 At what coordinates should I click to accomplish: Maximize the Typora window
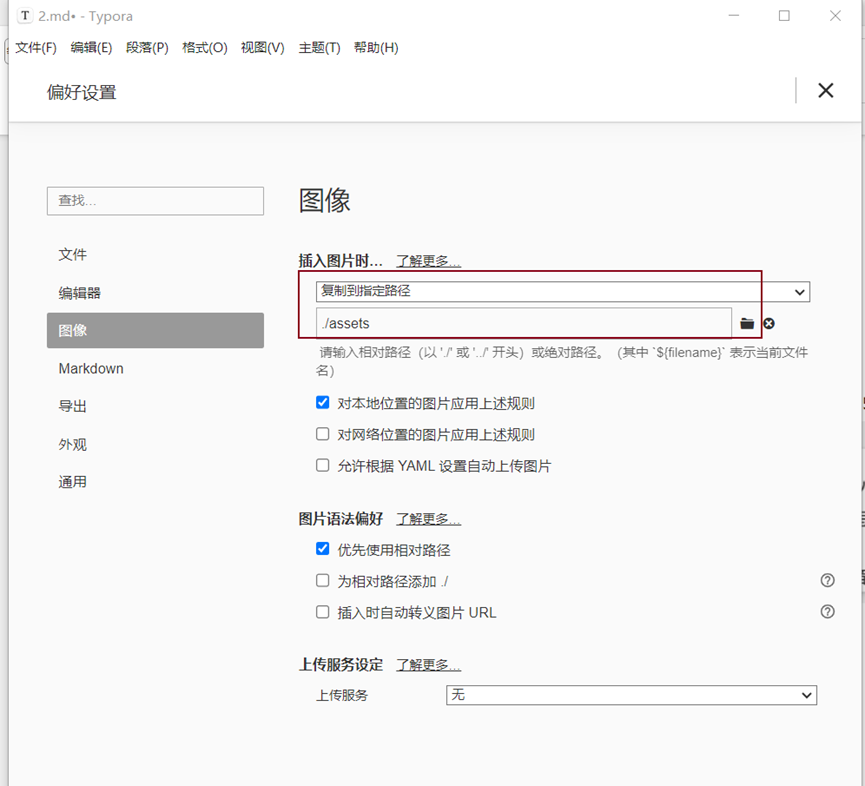click(784, 16)
